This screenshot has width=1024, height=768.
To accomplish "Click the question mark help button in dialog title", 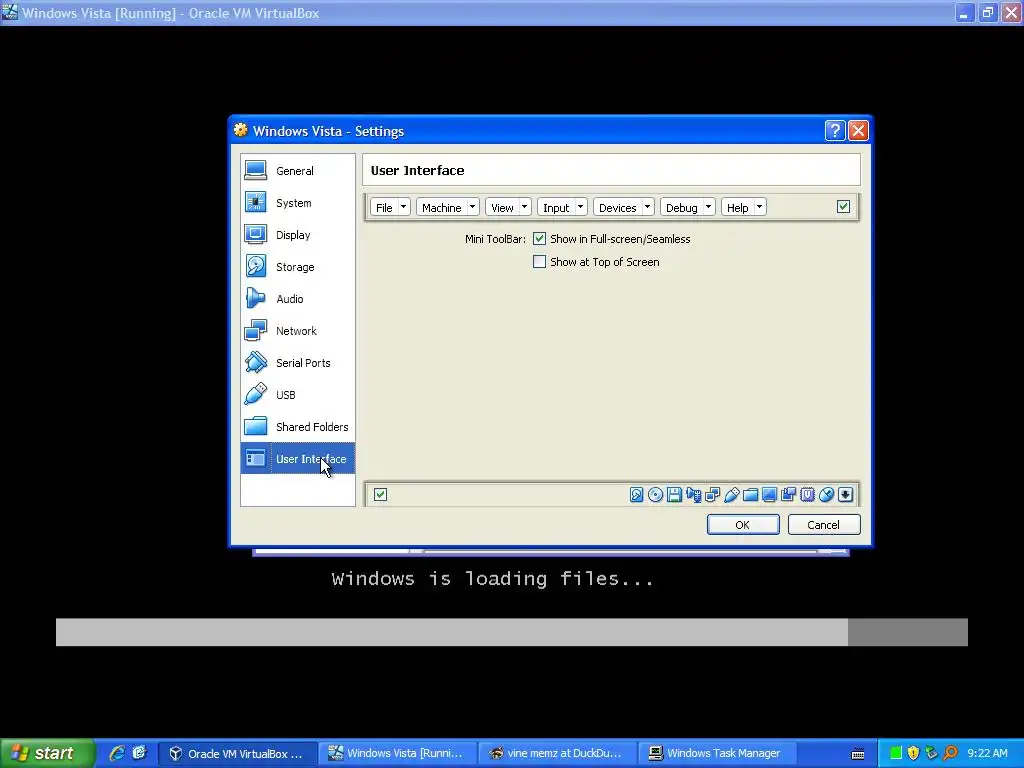I will [835, 131].
